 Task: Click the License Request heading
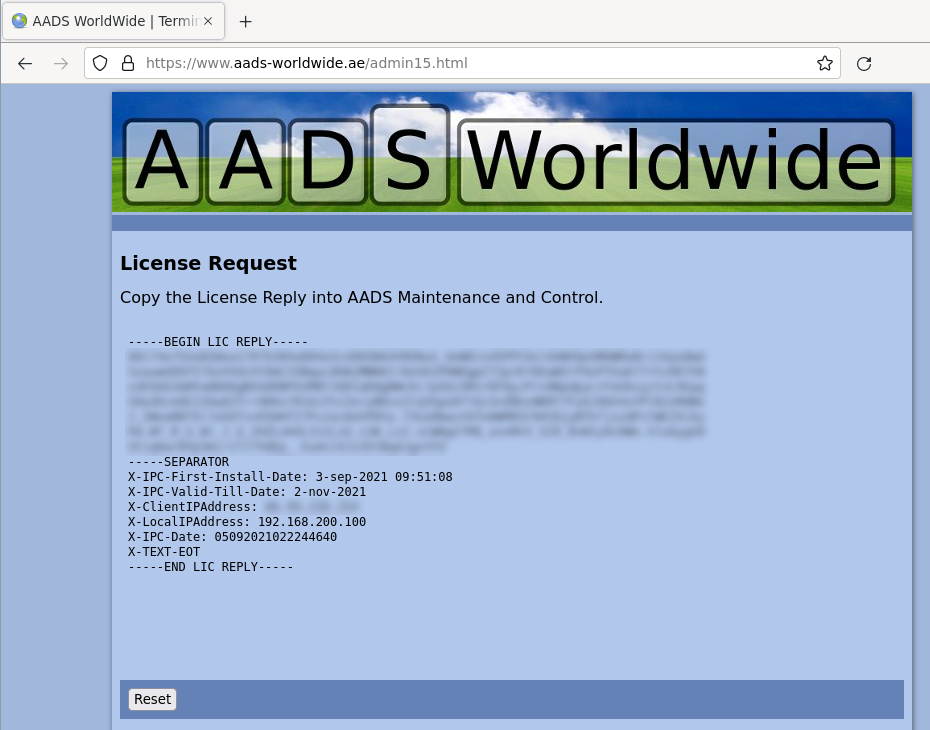[x=208, y=264]
